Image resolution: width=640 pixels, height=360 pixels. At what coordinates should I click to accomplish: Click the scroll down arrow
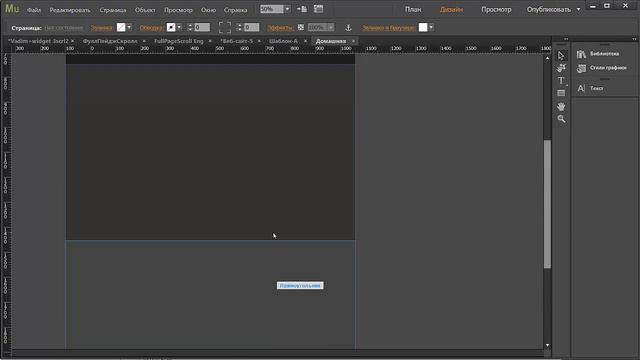click(547, 345)
